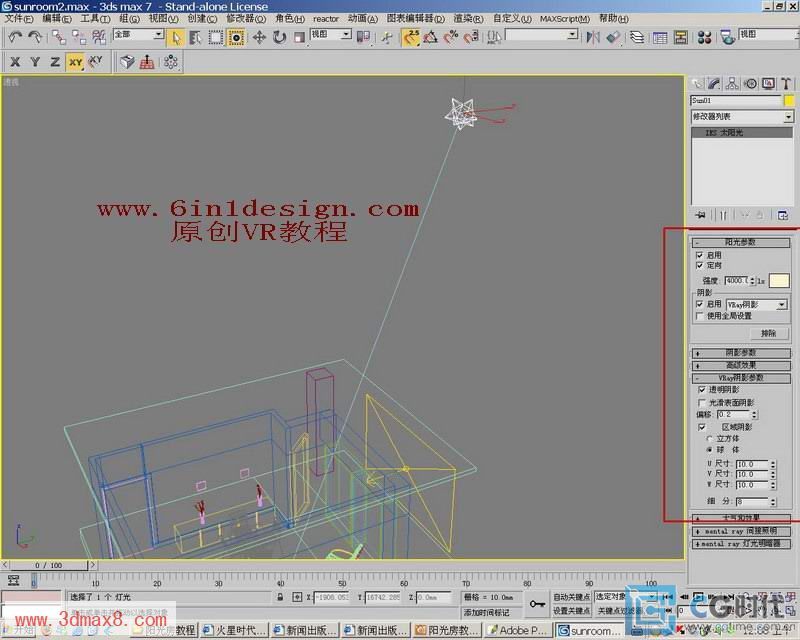Select the 球体 radio button
800x640 pixels.
(x=709, y=450)
